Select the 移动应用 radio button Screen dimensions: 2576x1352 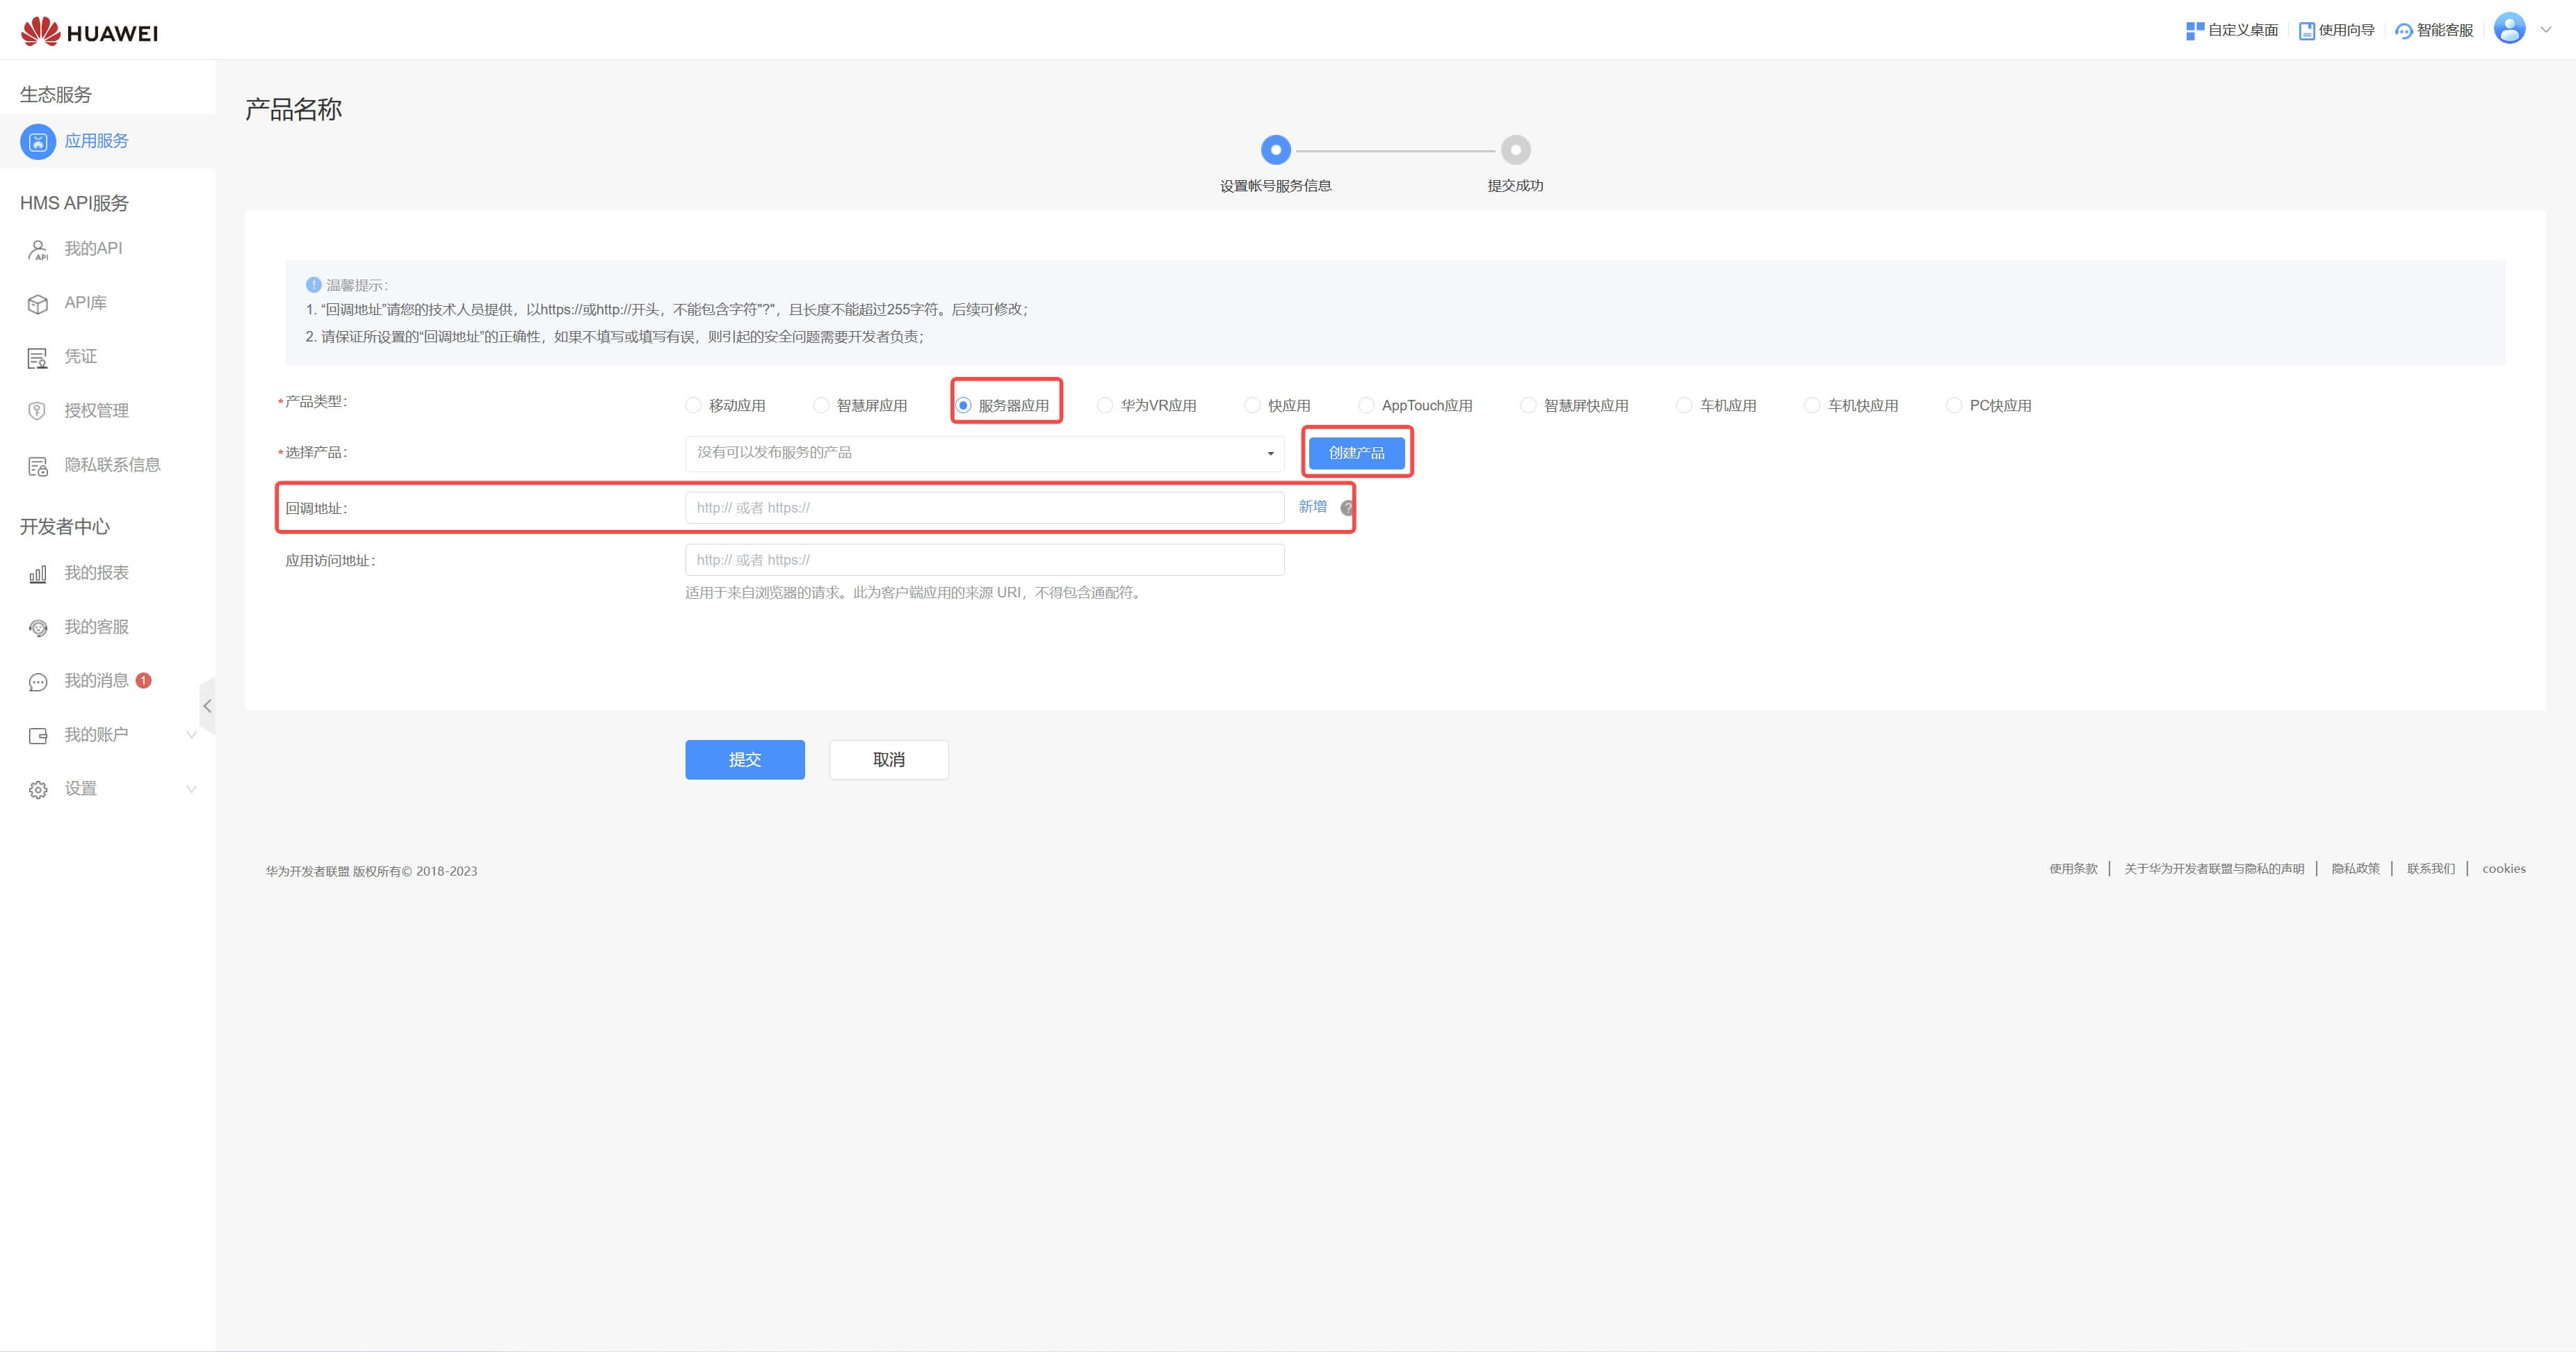click(x=693, y=405)
